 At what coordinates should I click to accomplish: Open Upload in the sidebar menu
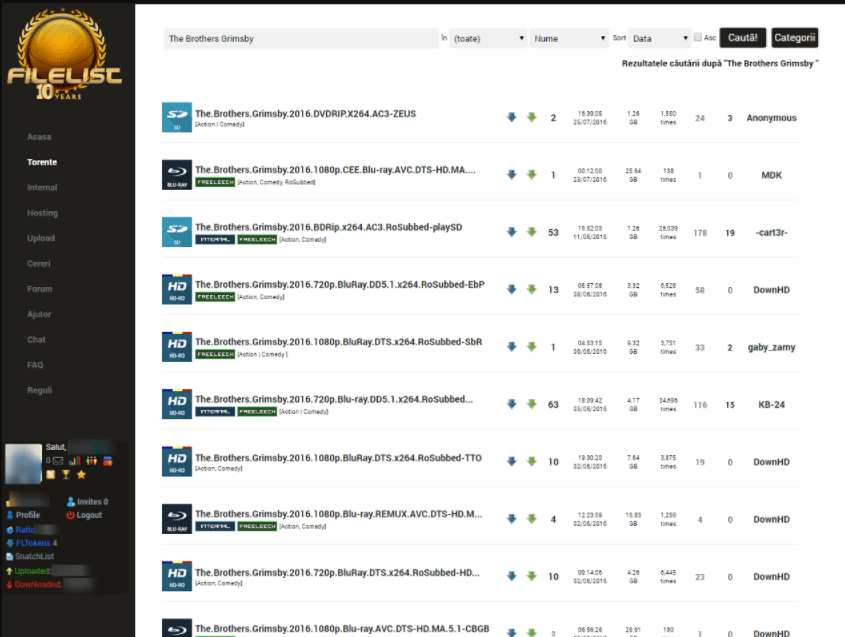tap(41, 238)
